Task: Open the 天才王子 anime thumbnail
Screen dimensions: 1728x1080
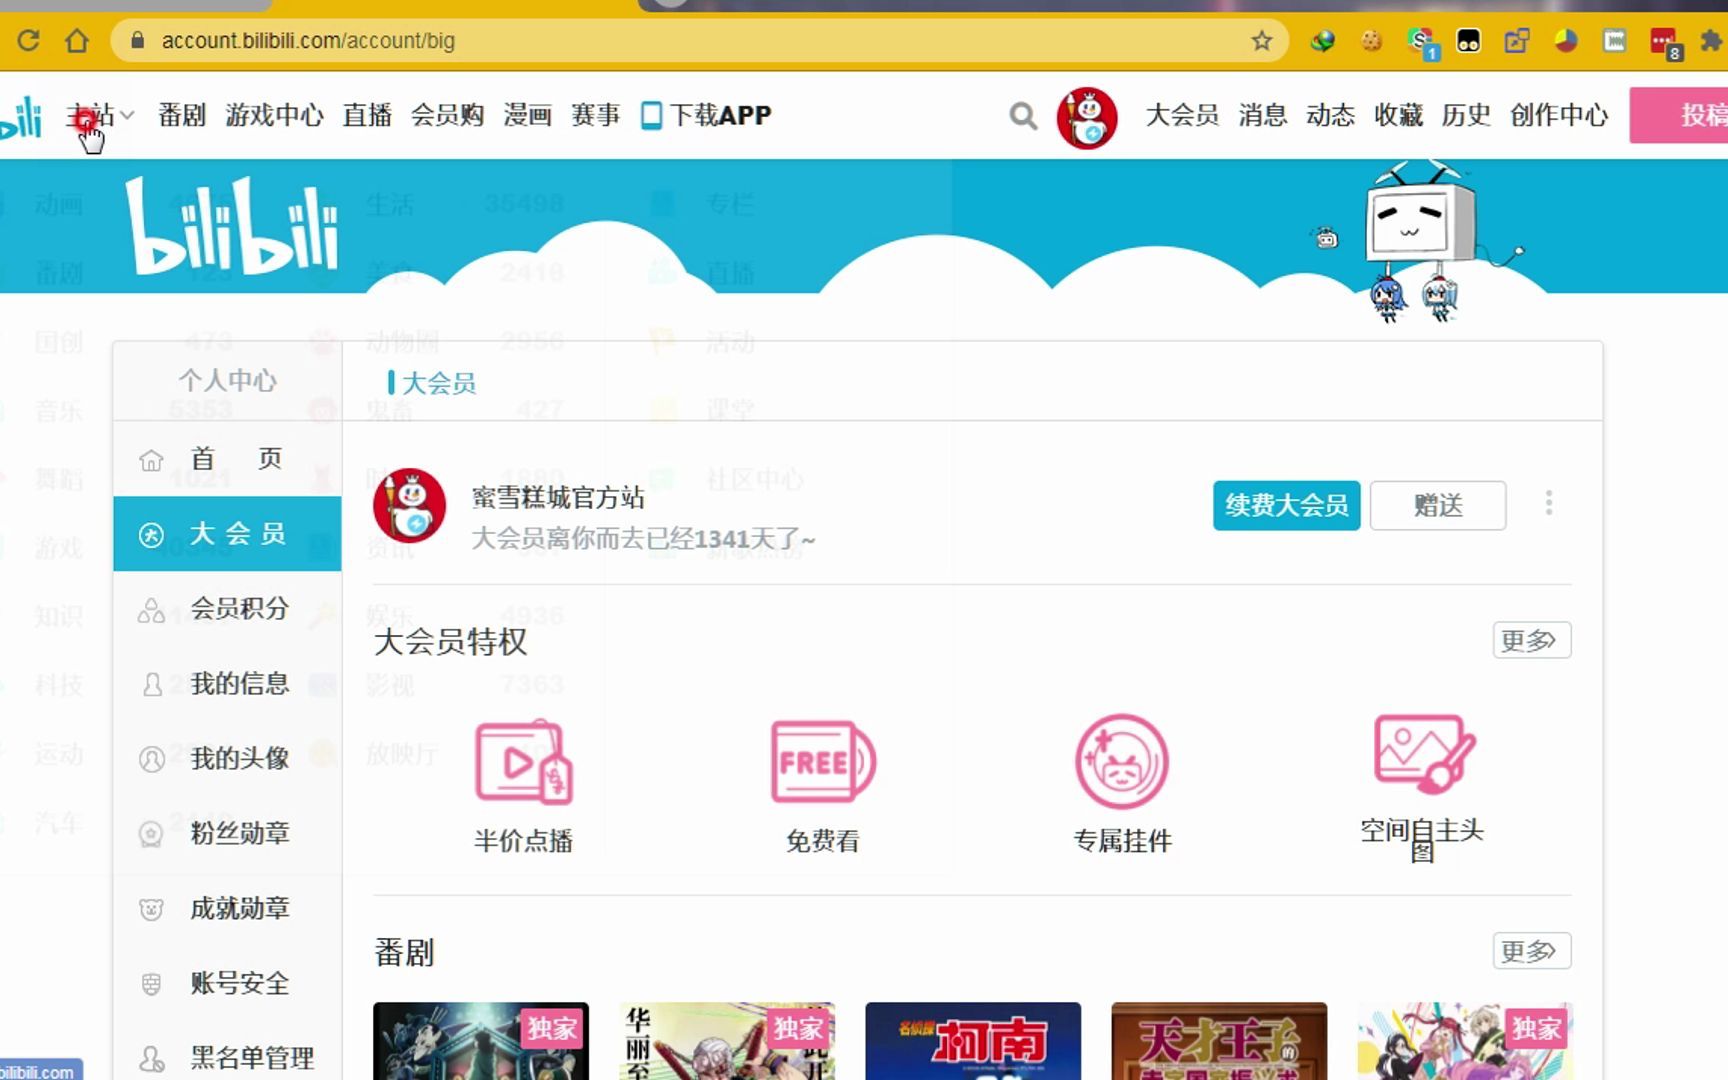Action: tap(1219, 1041)
